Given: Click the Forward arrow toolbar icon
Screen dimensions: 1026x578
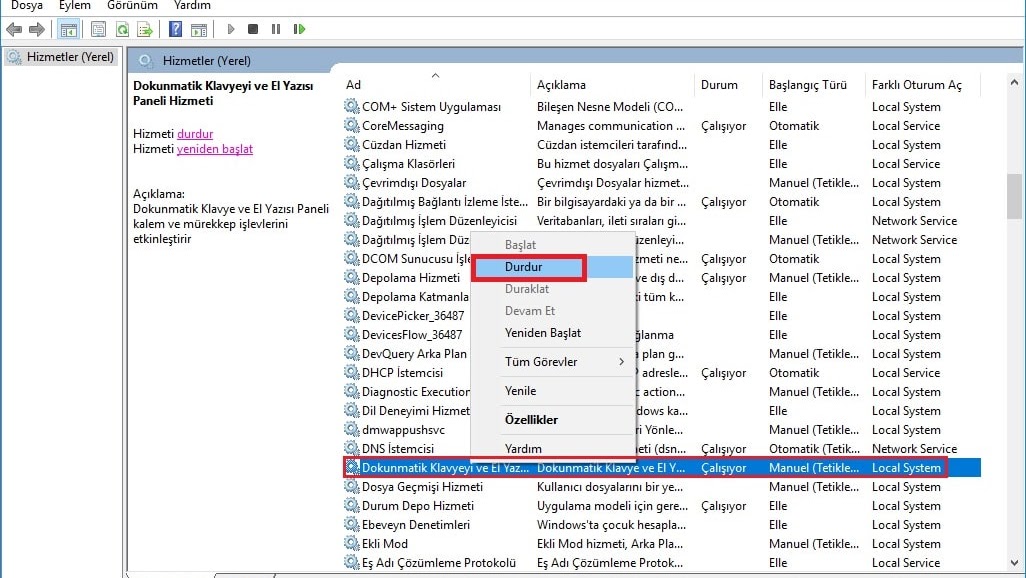Looking at the screenshot, I should click(37, 29).
